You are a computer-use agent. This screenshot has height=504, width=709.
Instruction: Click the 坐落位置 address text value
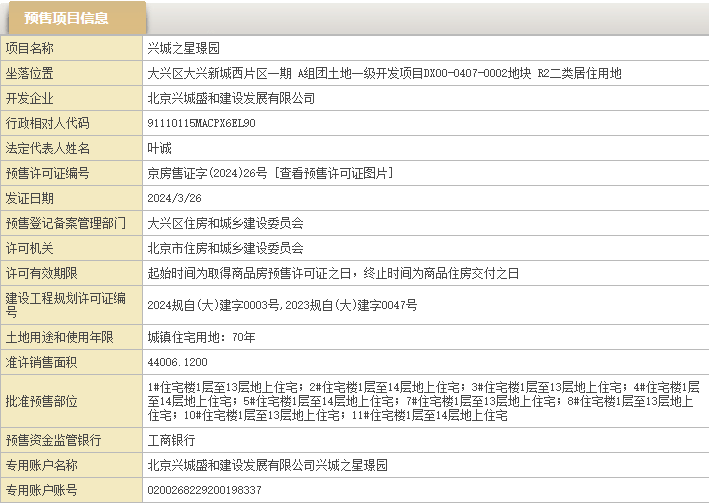tap(384, 73)
